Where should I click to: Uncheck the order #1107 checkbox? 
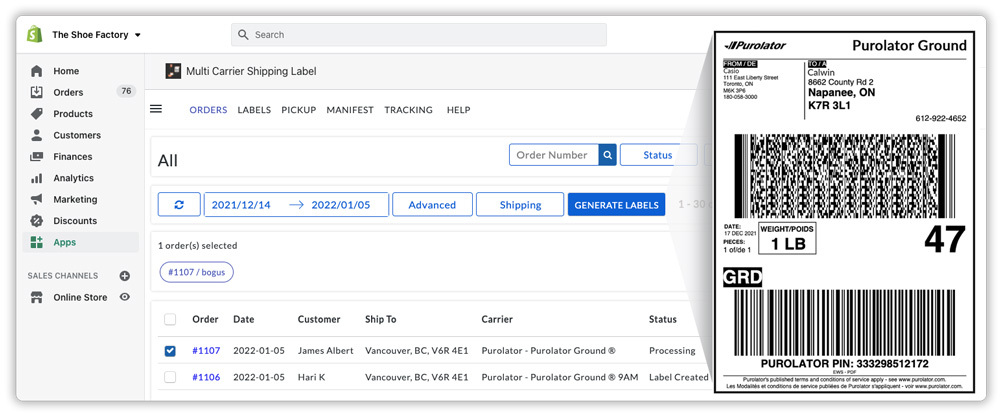pyautogui.click(x=170, y=351)
